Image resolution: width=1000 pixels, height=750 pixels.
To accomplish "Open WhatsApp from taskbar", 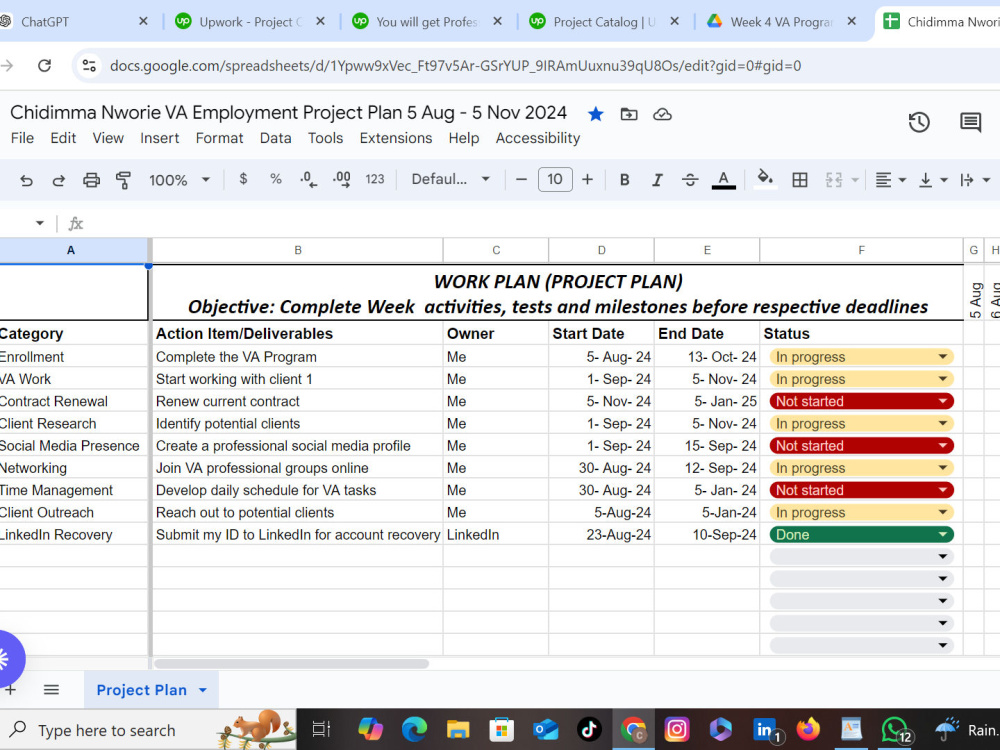I will (895, 730).
